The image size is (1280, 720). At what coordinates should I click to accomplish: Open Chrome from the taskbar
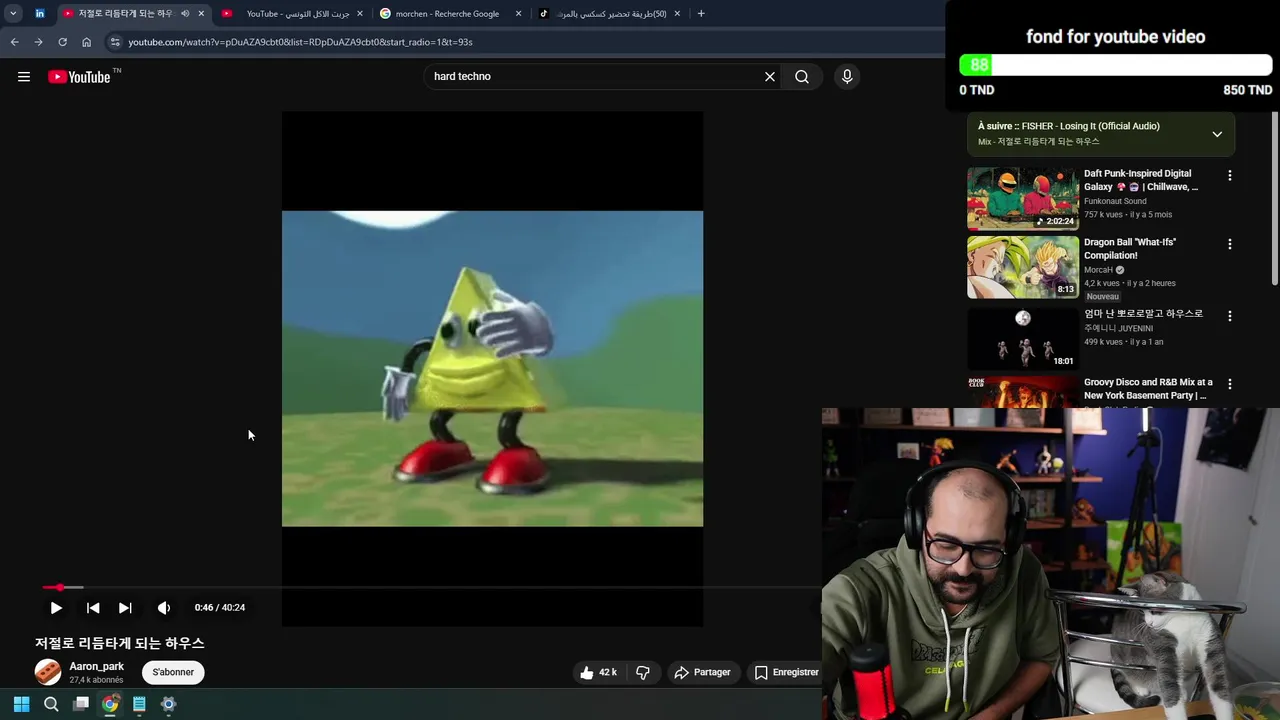point(110,704)
